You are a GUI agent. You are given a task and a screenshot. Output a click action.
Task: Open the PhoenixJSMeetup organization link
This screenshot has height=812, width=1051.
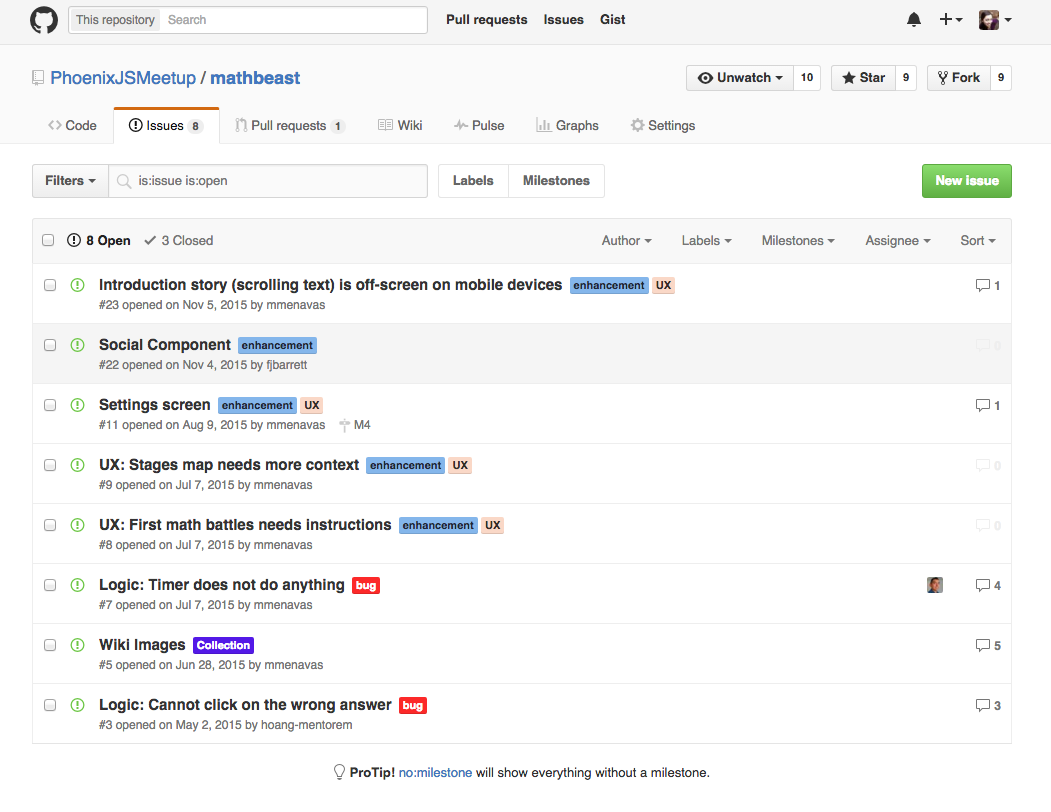point(123,78)
